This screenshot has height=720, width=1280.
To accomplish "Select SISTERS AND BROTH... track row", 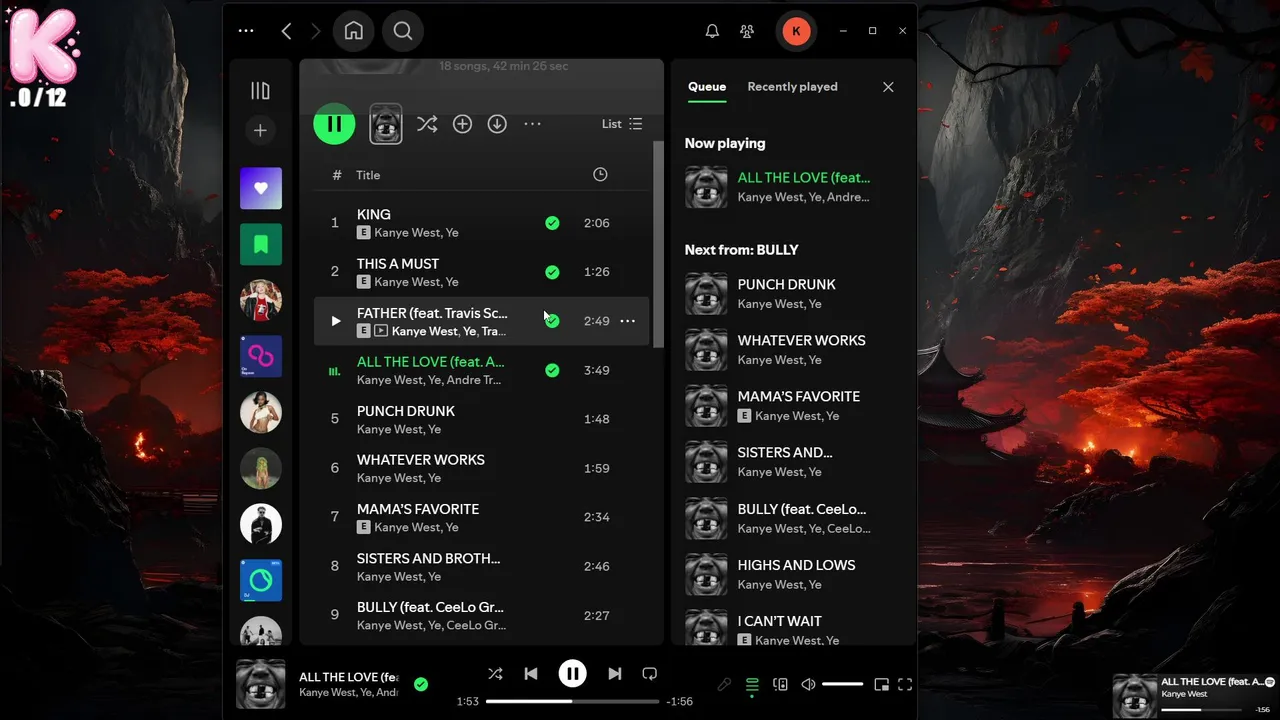I will click(x=481, y=566).
